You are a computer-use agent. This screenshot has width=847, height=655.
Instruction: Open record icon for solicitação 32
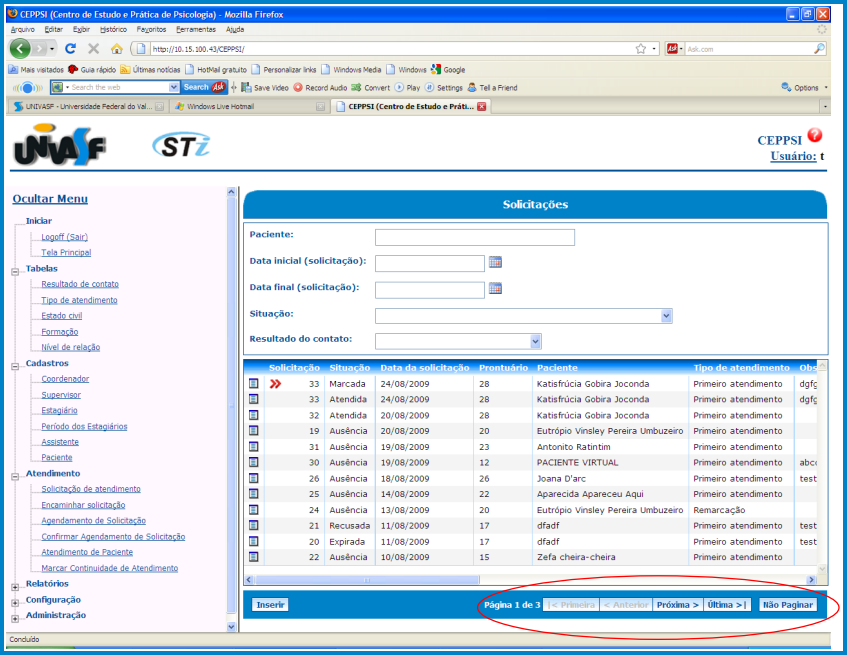(x=253, y=415)
